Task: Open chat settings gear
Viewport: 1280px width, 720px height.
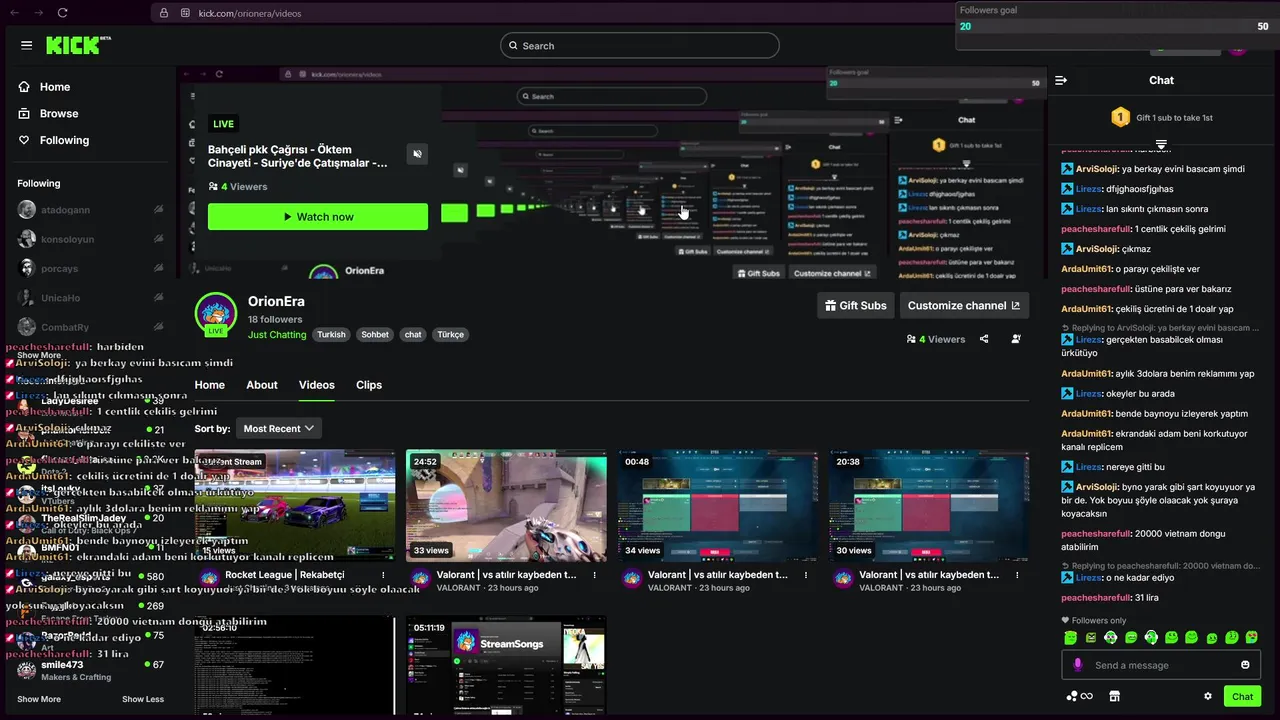Action: point(1208,696)
